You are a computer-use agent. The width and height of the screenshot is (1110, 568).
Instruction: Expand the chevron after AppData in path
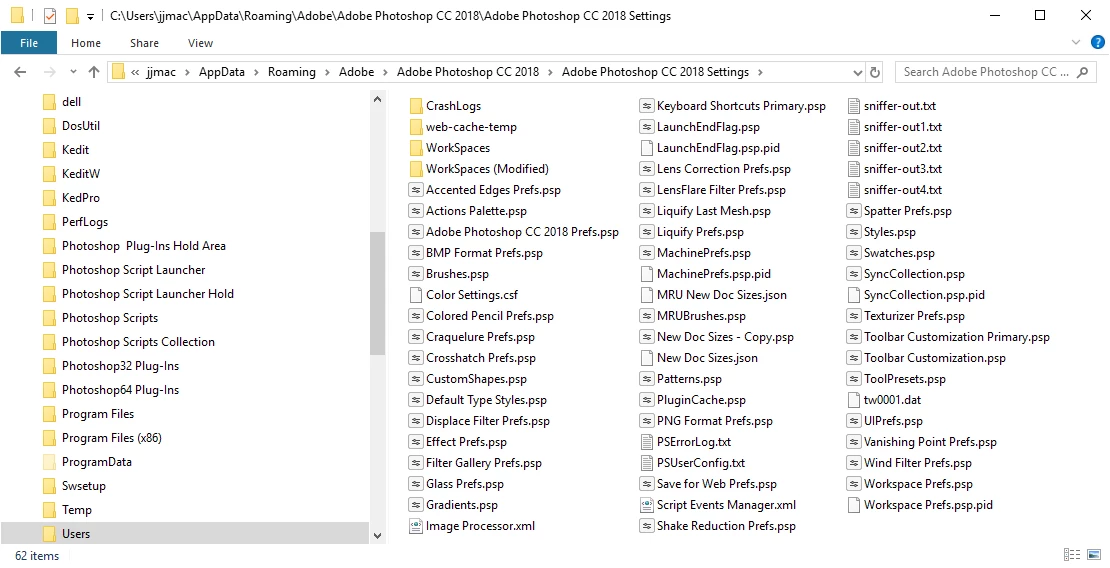click(x=256, y=72)
